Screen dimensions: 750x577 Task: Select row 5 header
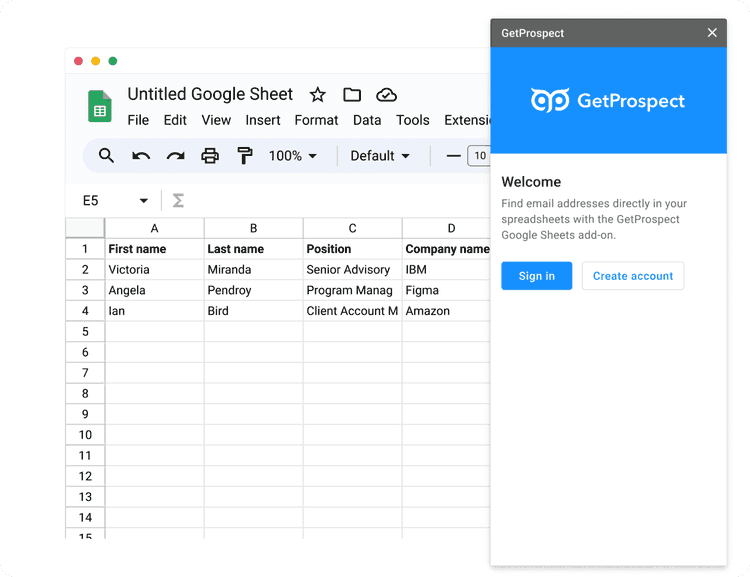click(85, 332)
